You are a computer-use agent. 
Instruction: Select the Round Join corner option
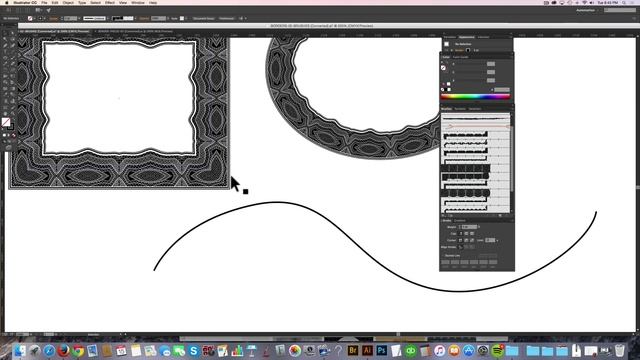[467, 240]
